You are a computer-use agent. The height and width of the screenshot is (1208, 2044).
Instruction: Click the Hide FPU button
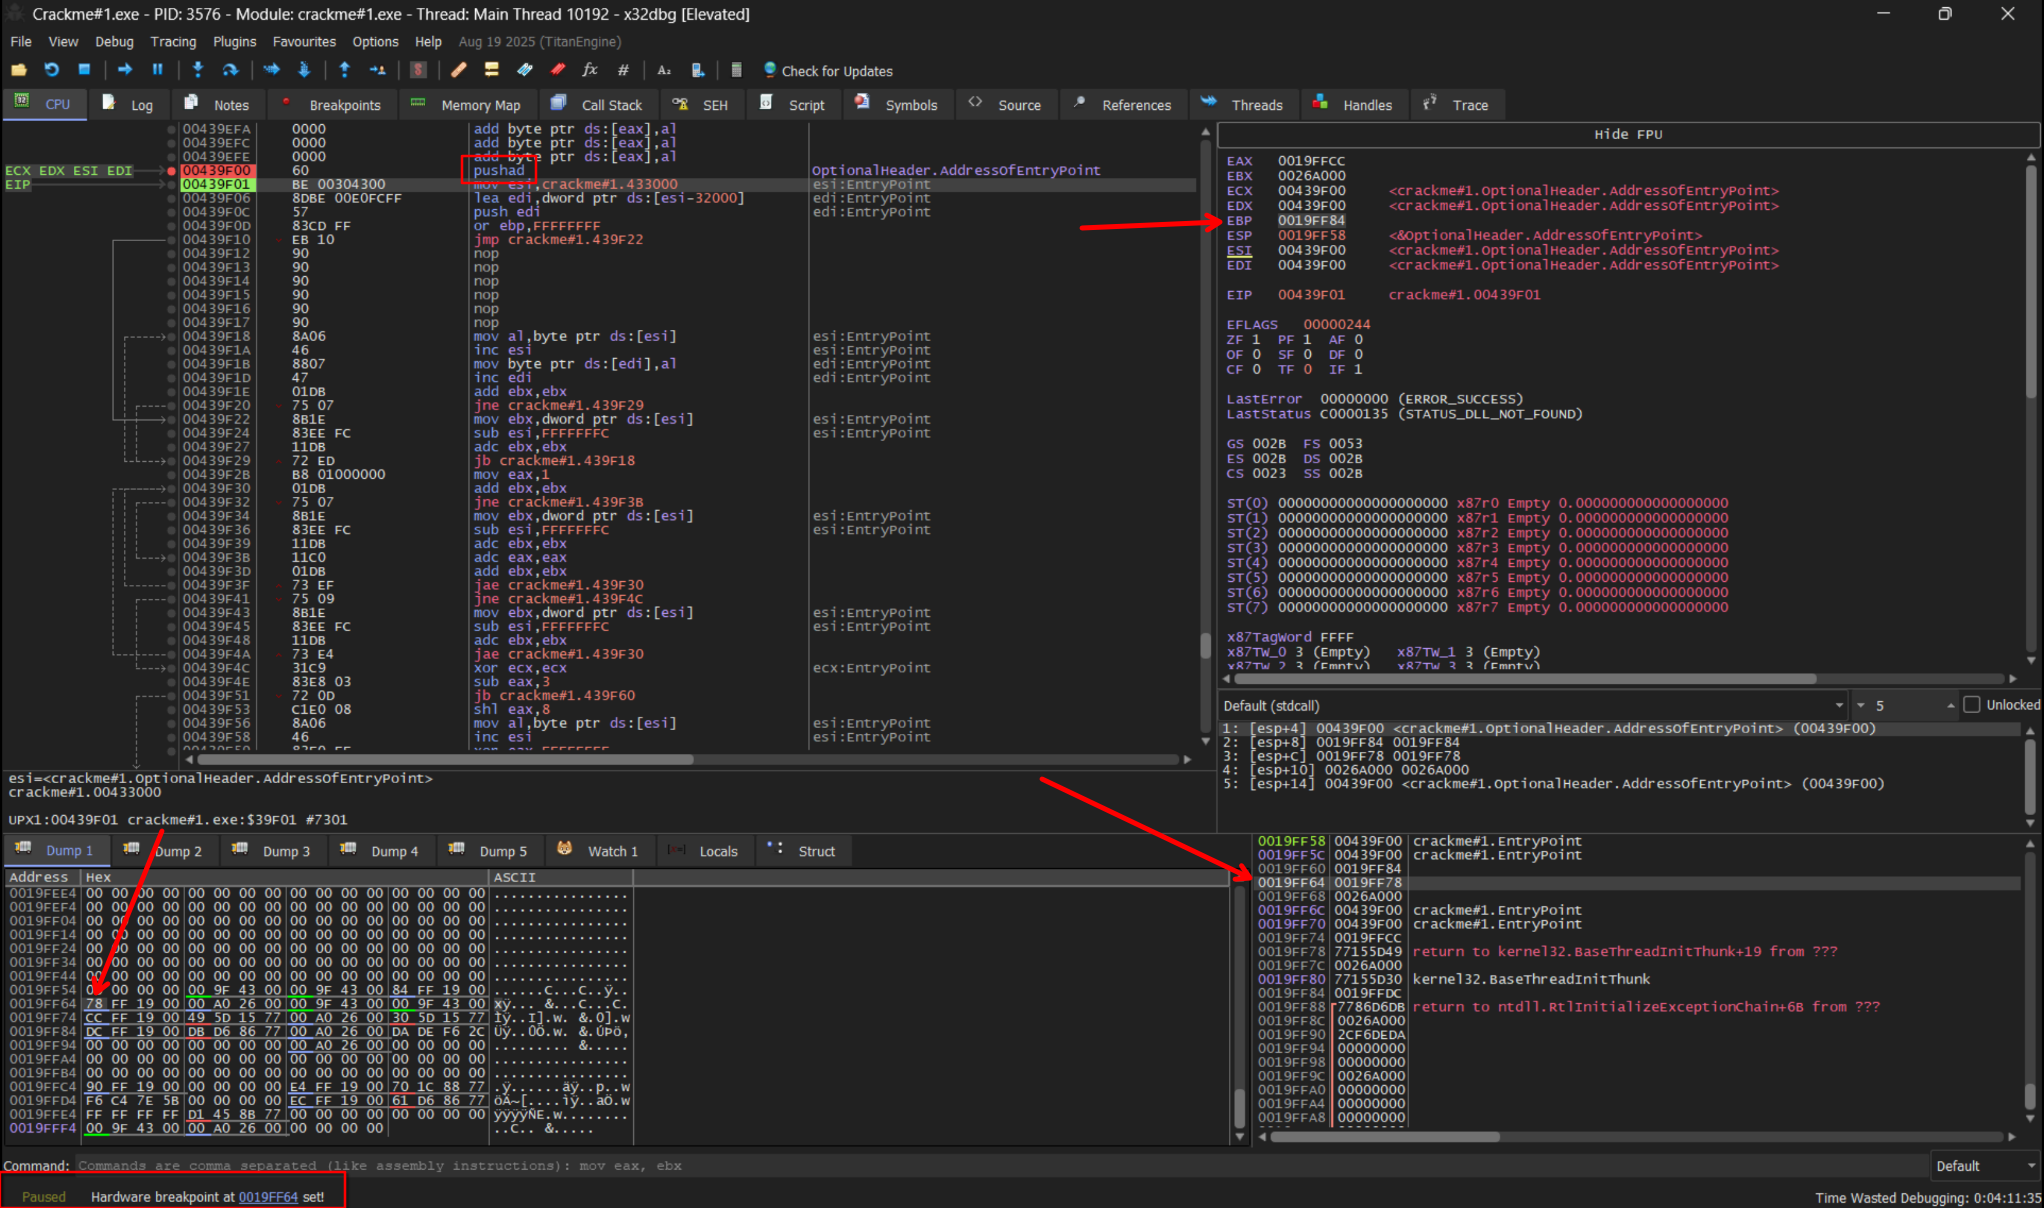[1628, 134]
